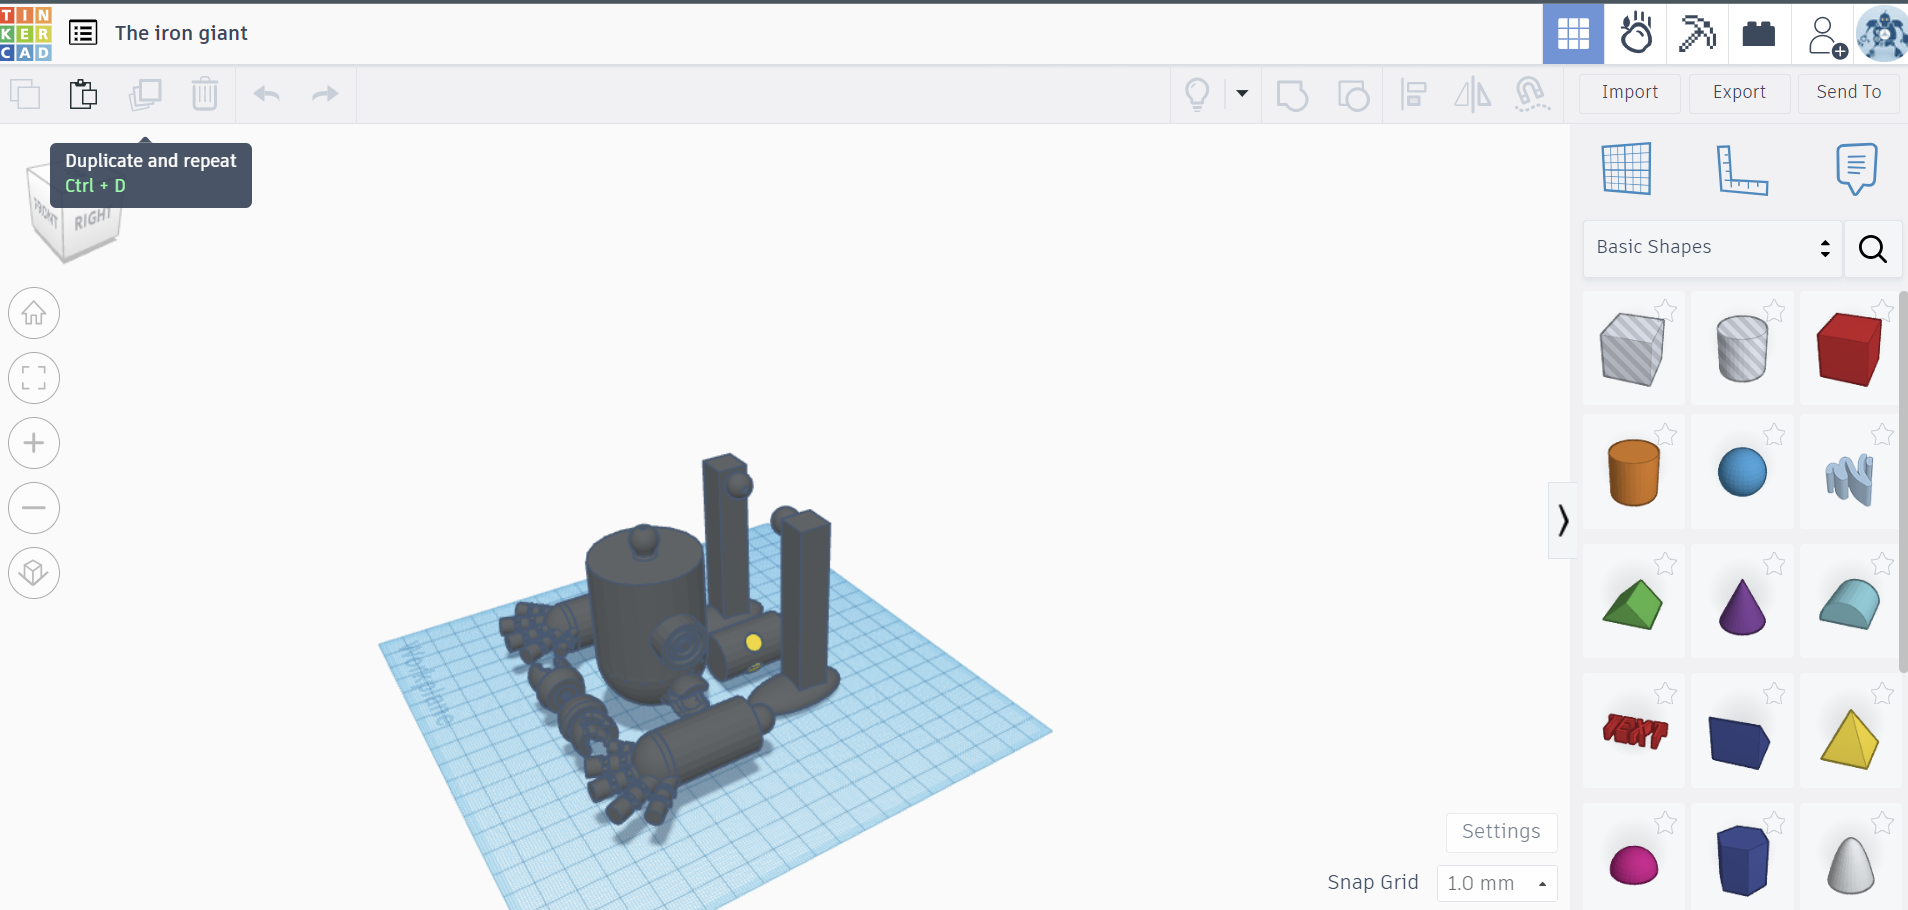Click the Settings button
The image size is (1908, 910).
(x=1501, y=831)
